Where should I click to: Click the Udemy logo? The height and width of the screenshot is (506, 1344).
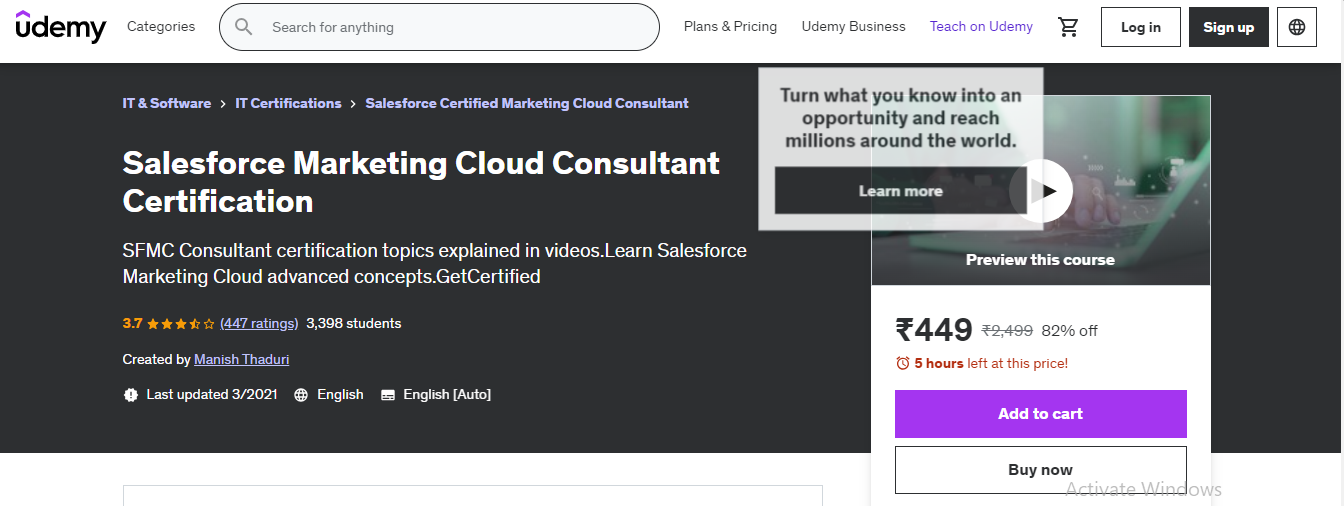tap(60, 27)
